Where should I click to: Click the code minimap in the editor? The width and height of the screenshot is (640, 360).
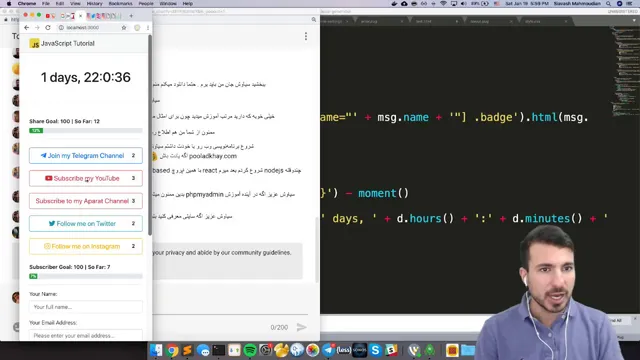624,71
